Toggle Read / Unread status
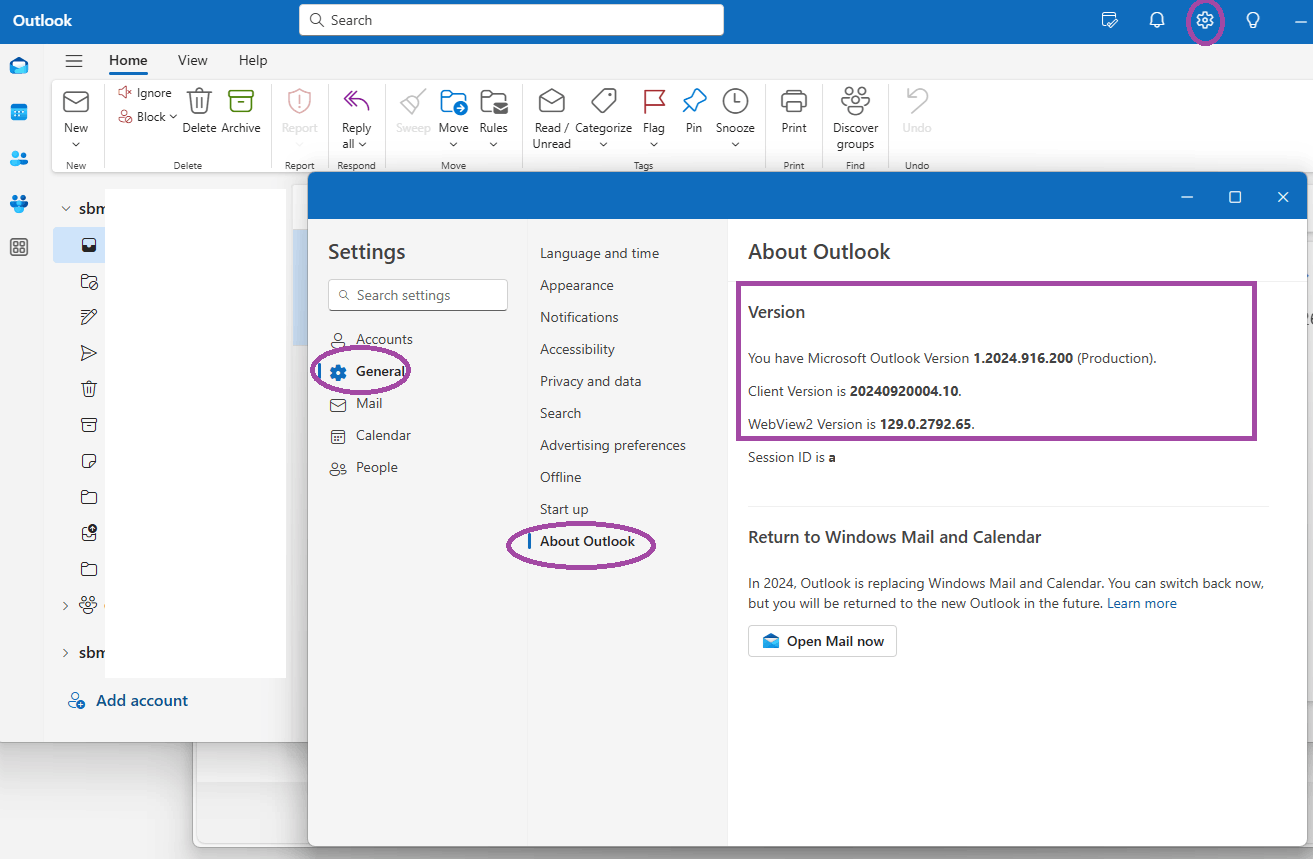 [552, 118]
